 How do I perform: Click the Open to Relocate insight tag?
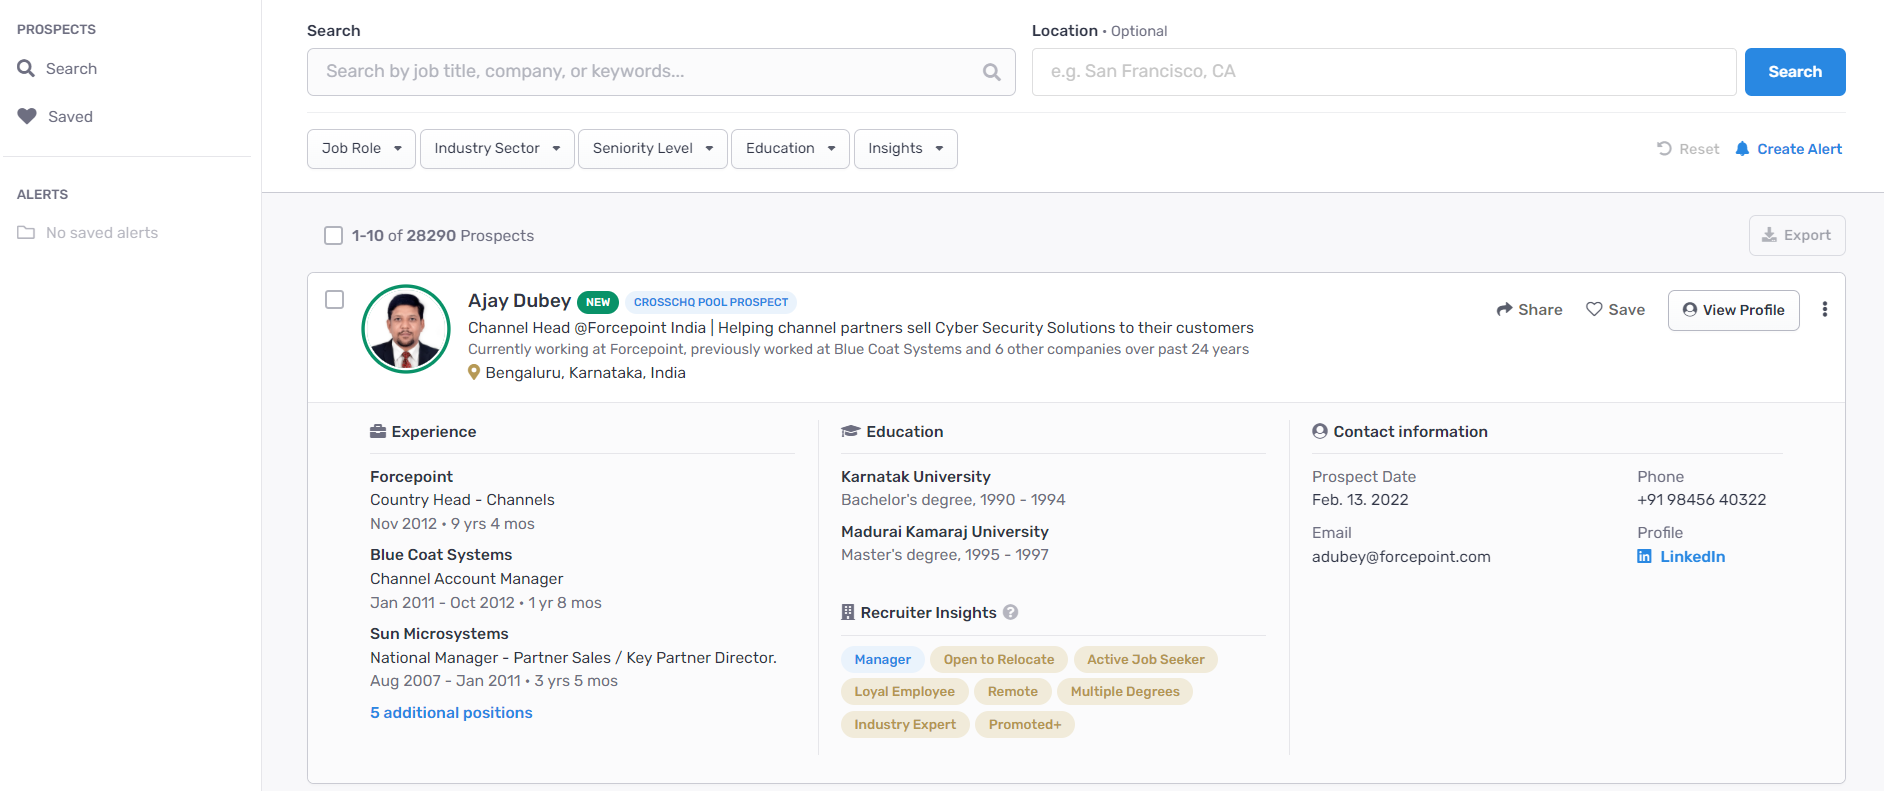pos(999,660)
